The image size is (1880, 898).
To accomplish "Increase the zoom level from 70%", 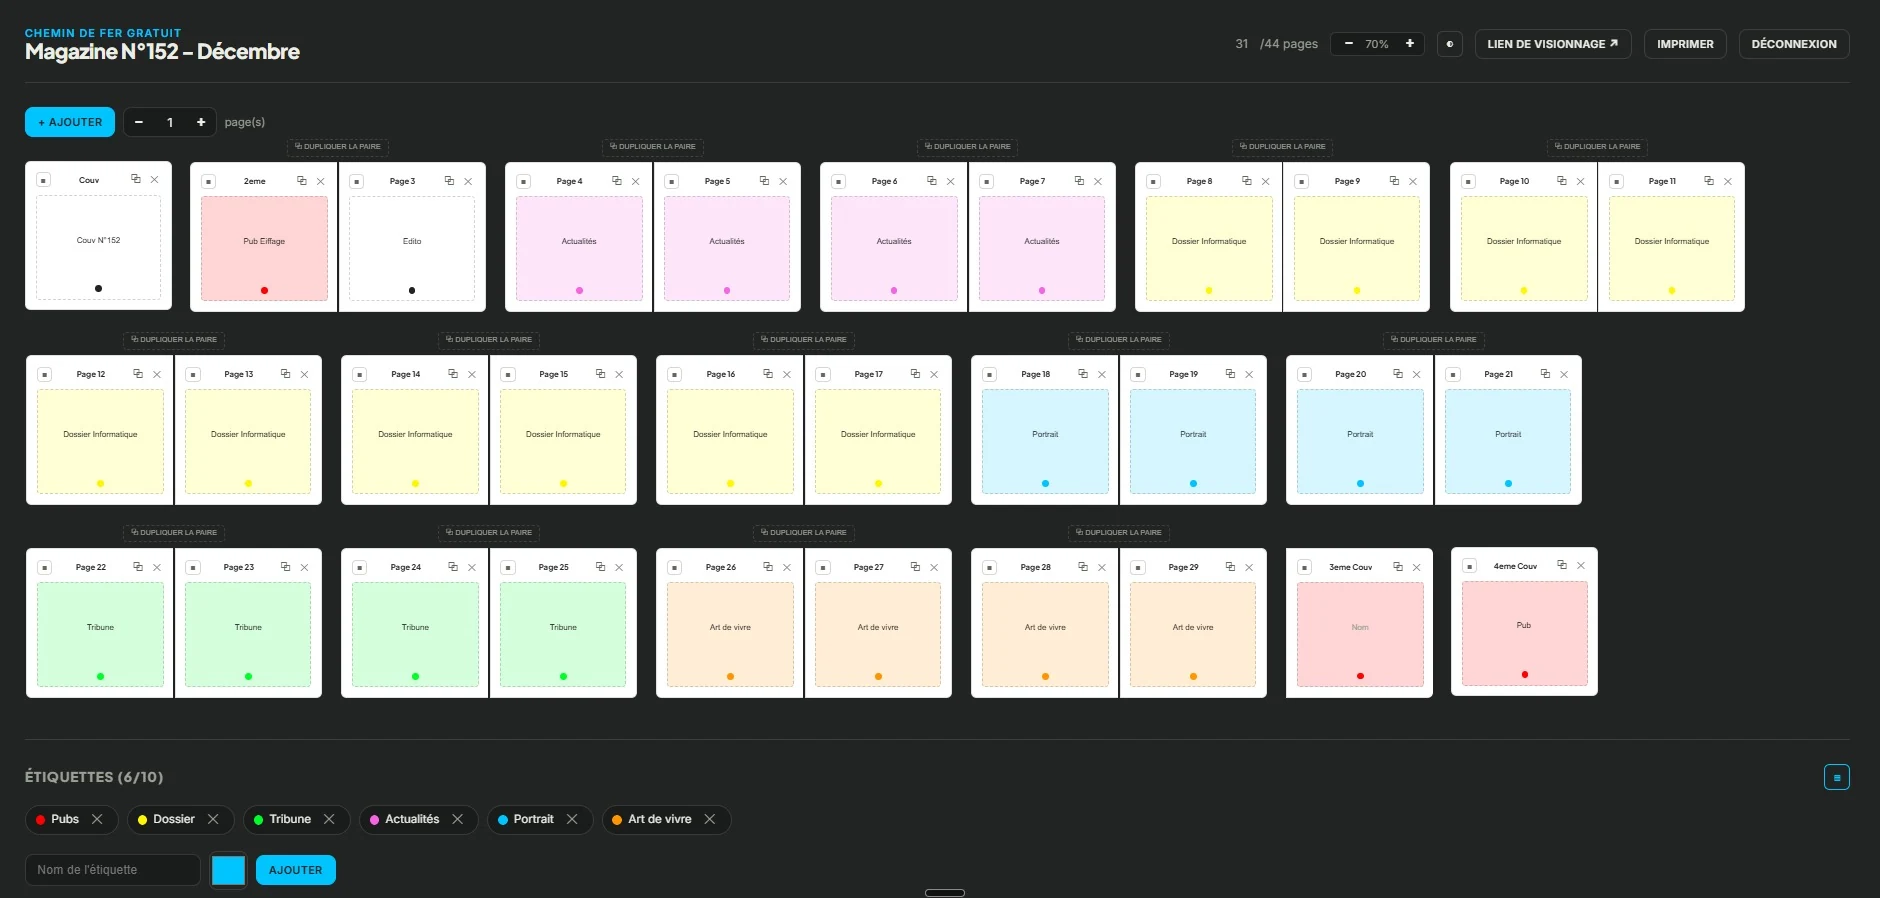I will [x=1410, y=44].
